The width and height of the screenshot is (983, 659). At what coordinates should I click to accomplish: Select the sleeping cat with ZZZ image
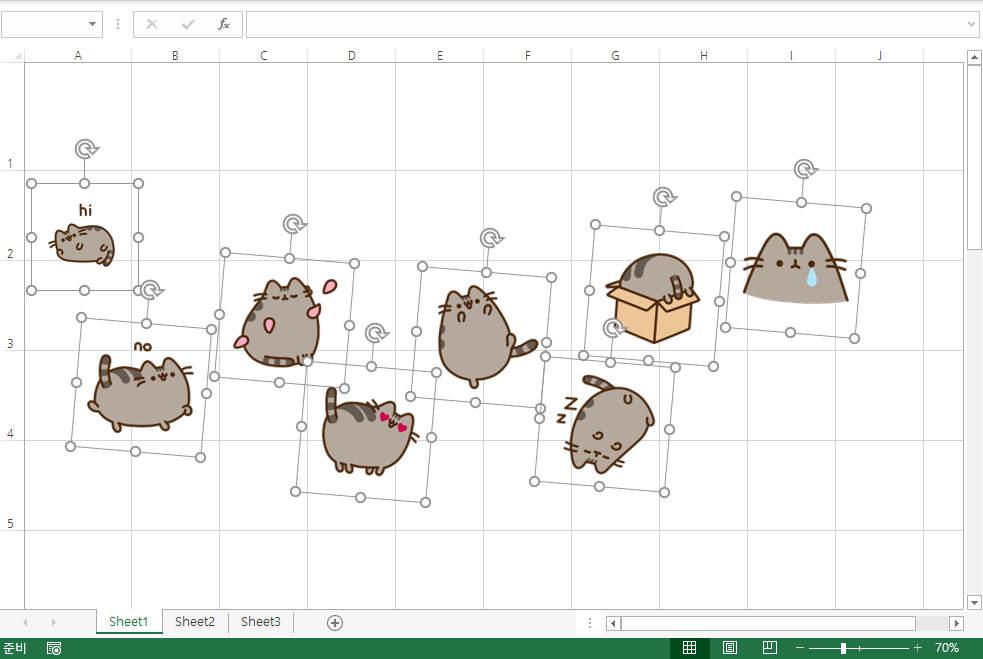tap(605, 425)
